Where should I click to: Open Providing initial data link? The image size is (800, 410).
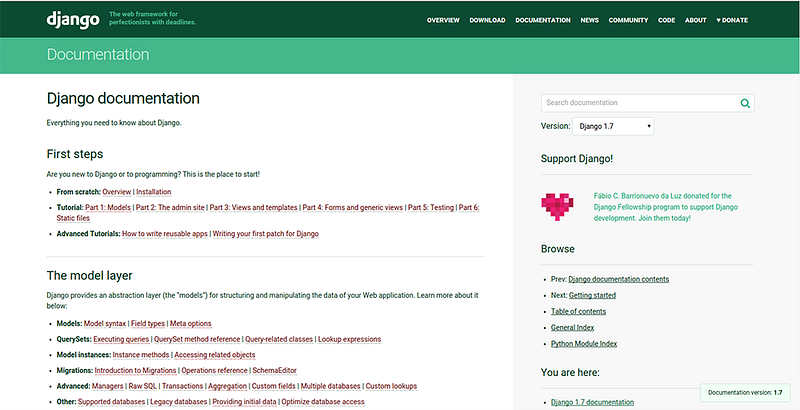[x=244, y=402]
